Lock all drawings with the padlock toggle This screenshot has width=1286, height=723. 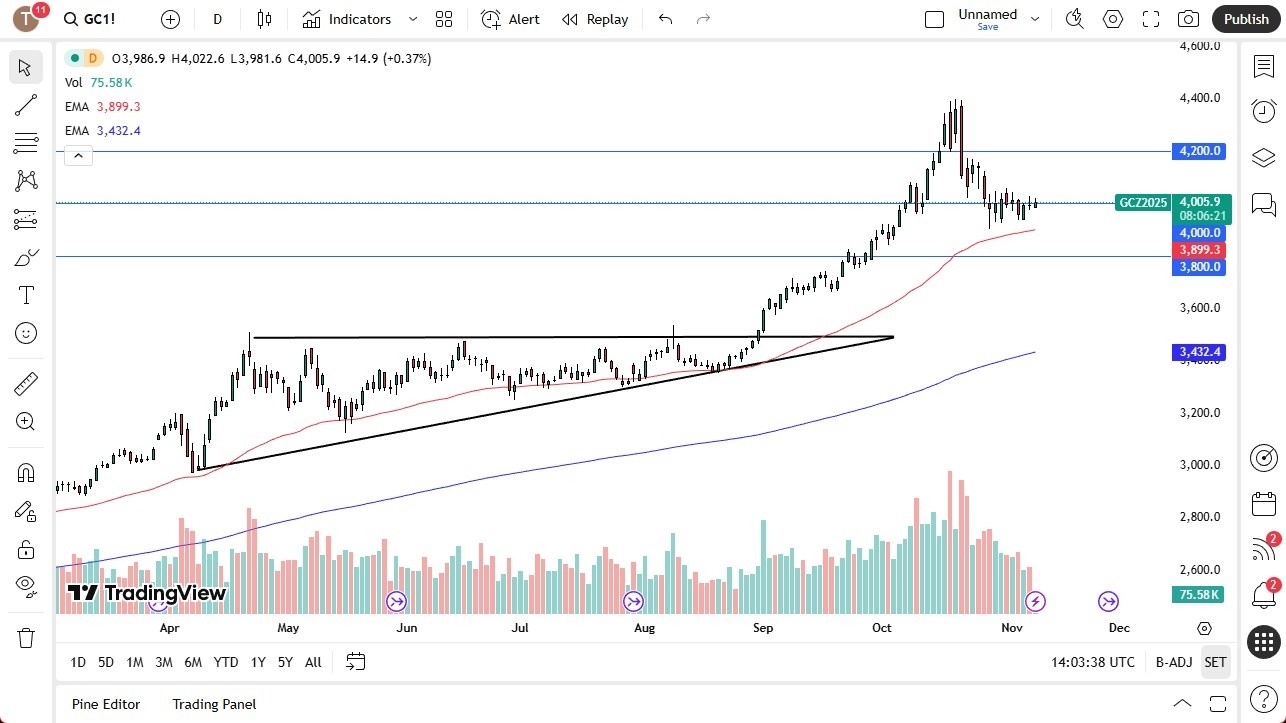click(x=26, y=548)
